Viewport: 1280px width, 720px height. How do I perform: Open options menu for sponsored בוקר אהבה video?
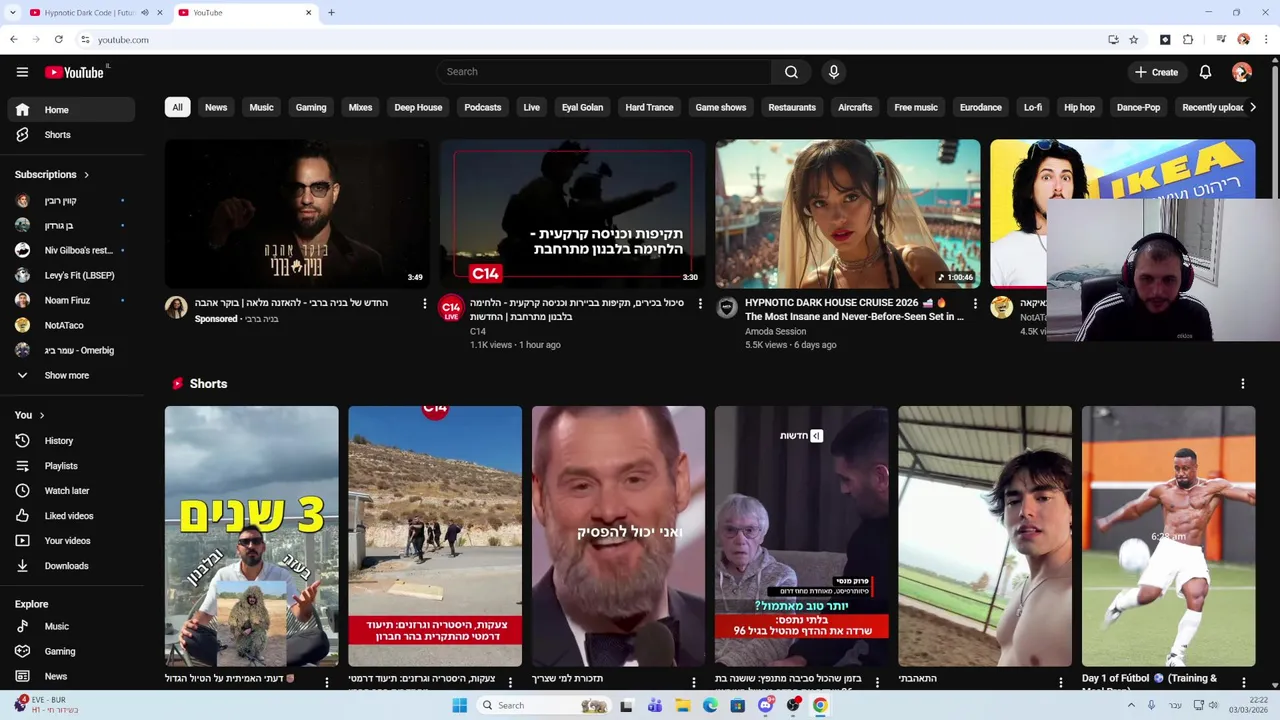424,304
